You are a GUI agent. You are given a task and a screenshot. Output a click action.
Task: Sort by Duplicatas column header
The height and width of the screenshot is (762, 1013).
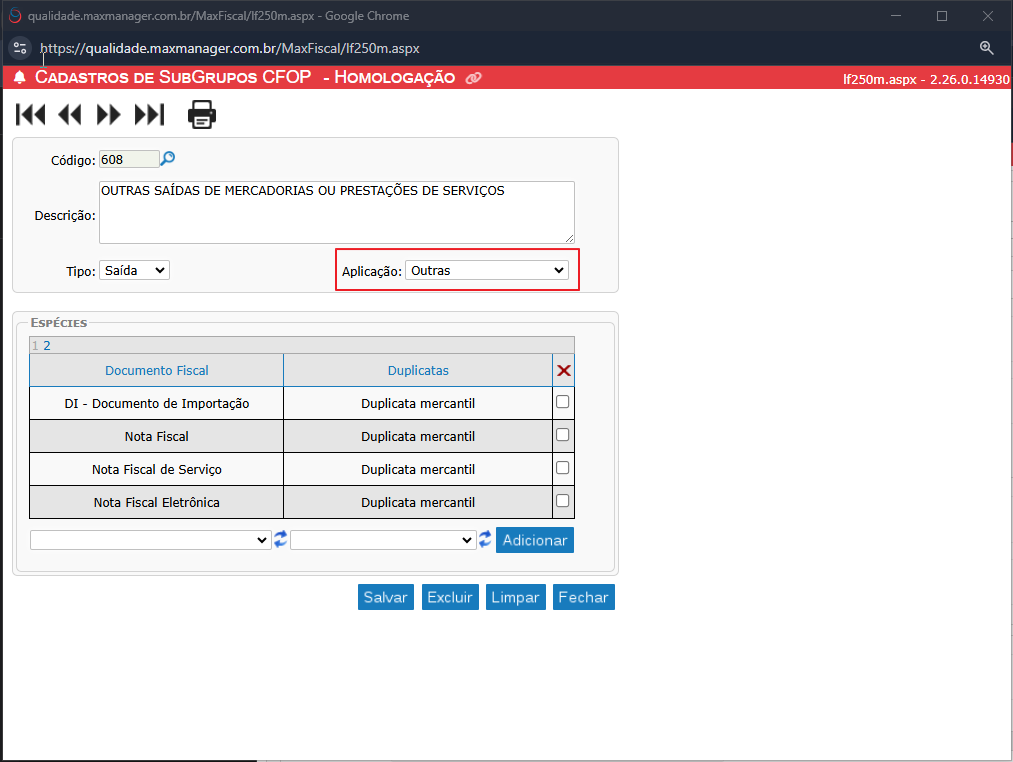pyautogui.click(x=418, y=370)
